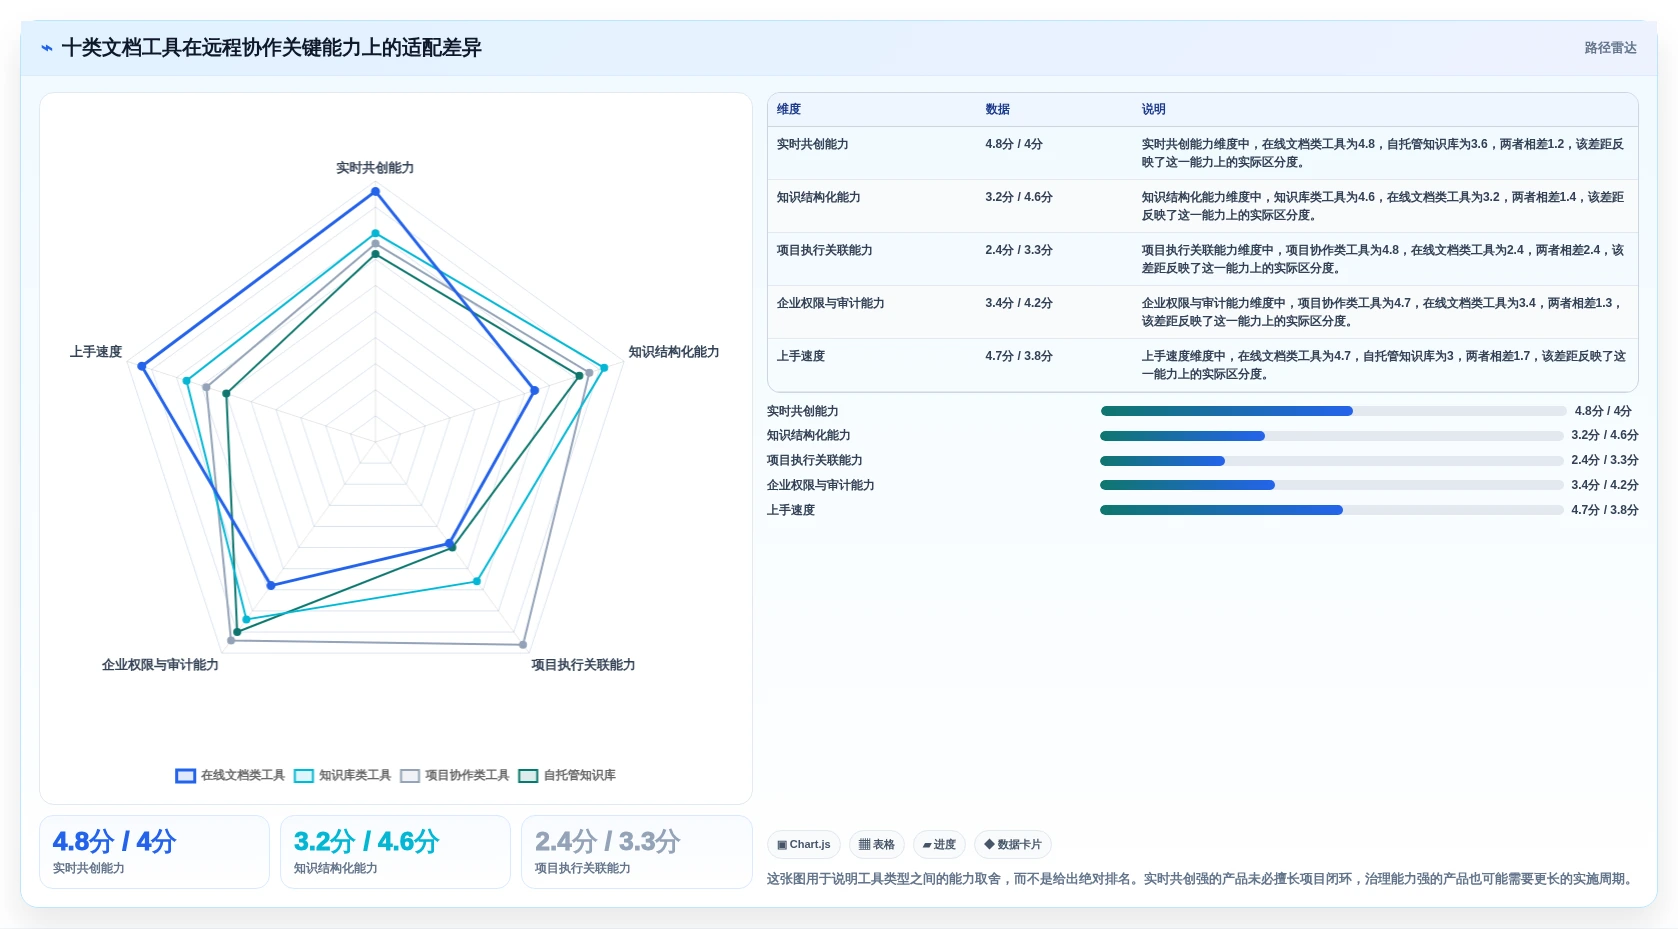Click the 上手速度 progress bar
The image size is (1678, 929).
pos(1331,510)
